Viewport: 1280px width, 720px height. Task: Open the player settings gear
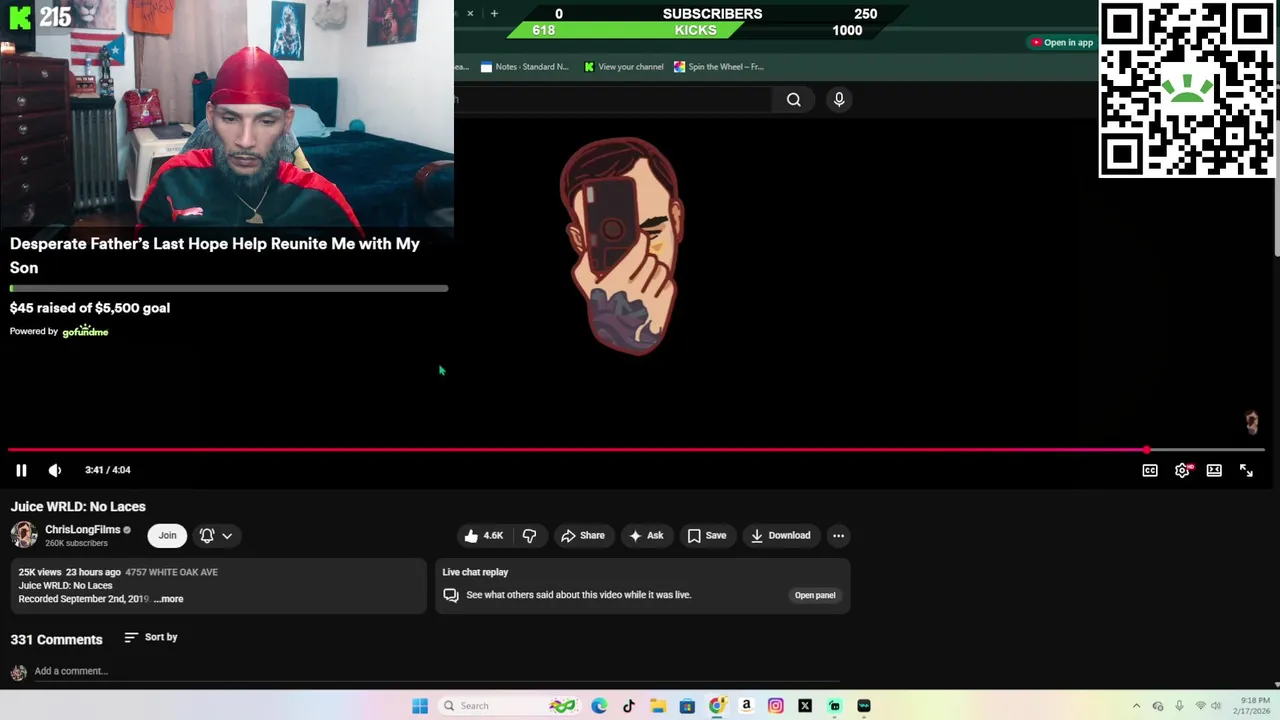pos(1182,470)
